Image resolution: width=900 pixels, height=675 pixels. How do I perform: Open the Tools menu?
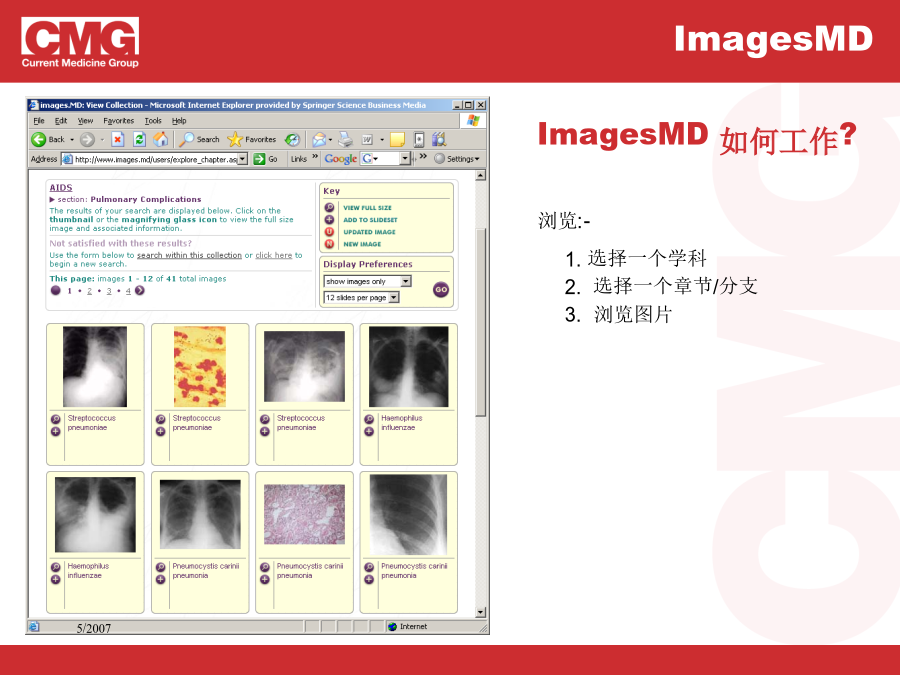(x=153, y=121)
